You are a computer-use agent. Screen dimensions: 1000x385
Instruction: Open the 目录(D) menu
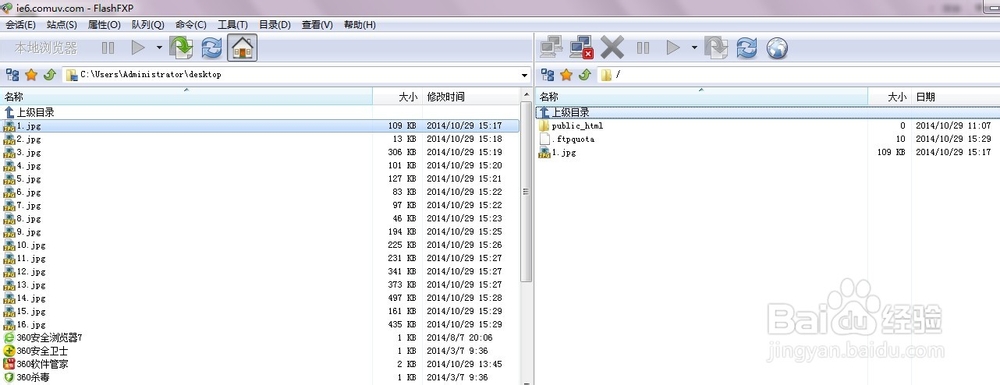coord(275,25)
